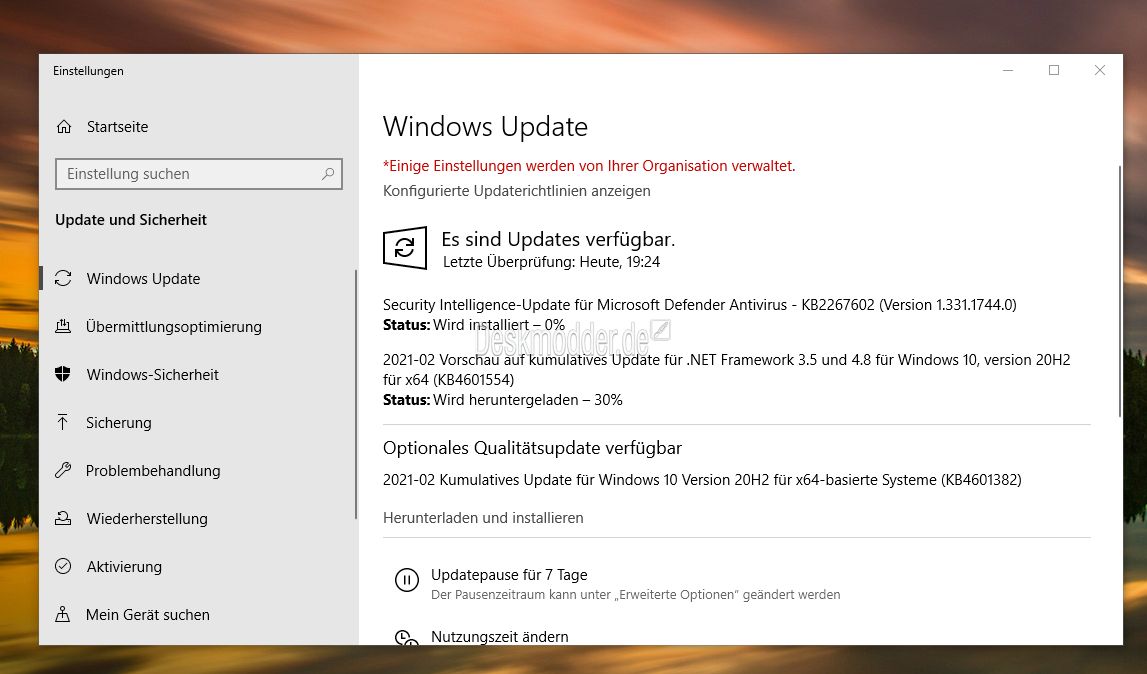Image resolution: width=1147 pixels, height=674 pixels.
Task: Click 'Letzte Überprüfung: Heute, 19:24' text
Action: (552, 262)
